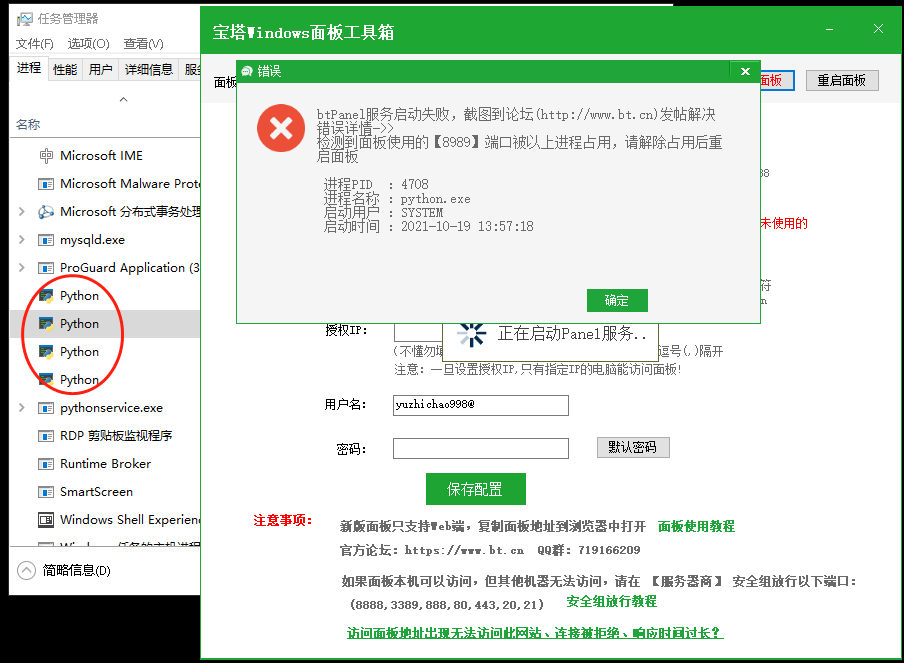Close the 宝塔Windows面板工具箱 window
Screen dimensions: 904x663
click(x=878, y=29)
